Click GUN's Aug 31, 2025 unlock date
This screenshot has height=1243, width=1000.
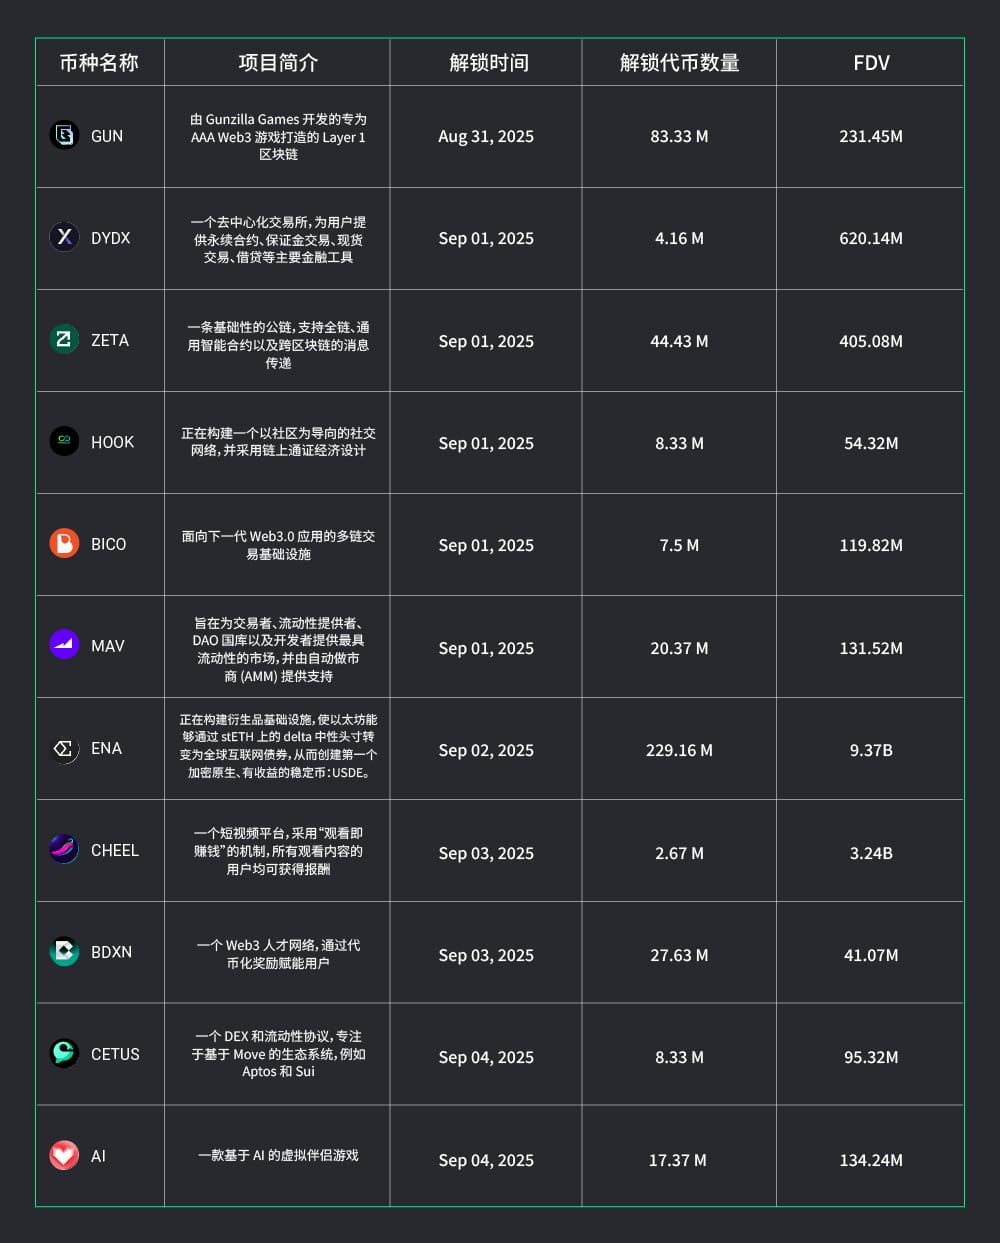point(486,136)
